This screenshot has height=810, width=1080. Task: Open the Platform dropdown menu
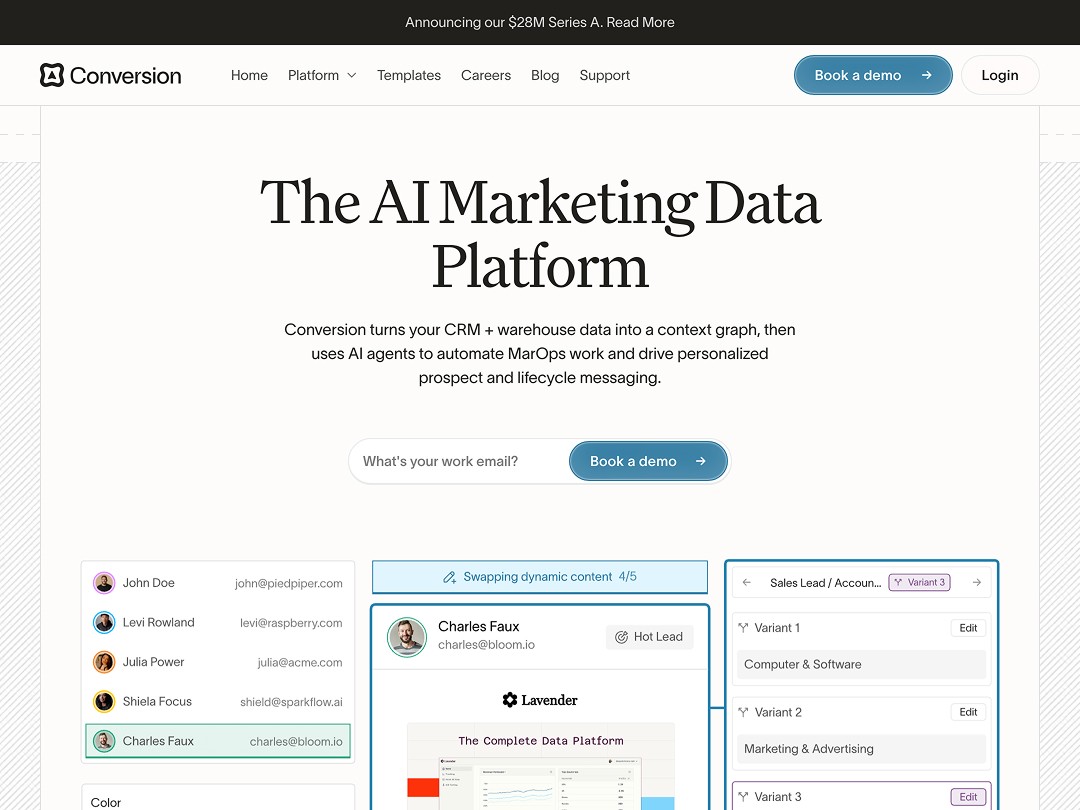pyautogui.click(x=321, y=75)
